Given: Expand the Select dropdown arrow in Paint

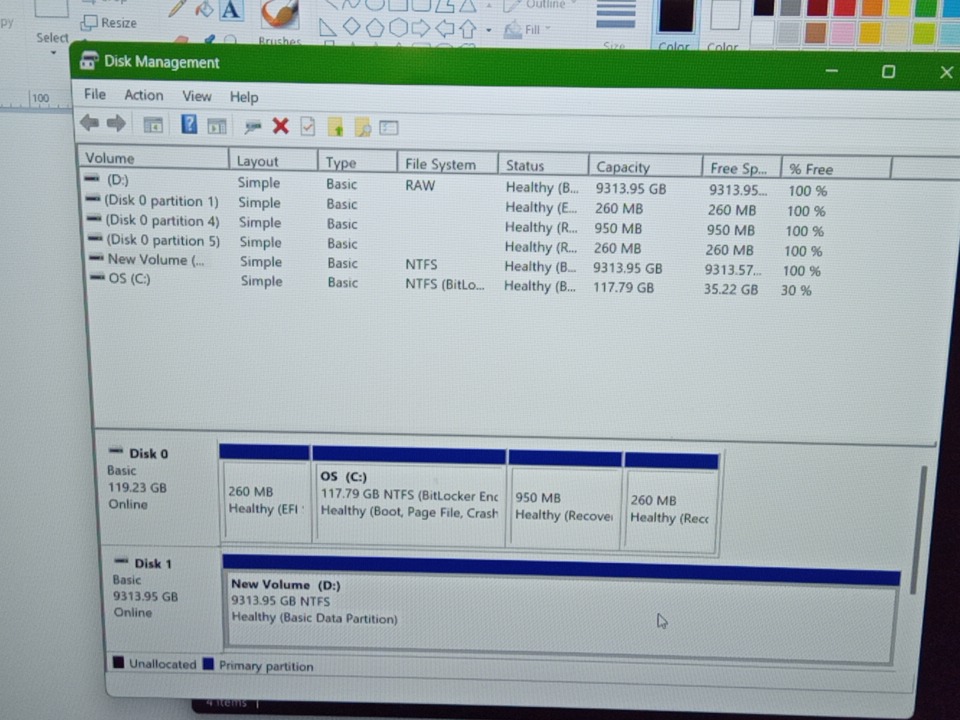Looking at the screenshot, I should (x=53, y=53).
